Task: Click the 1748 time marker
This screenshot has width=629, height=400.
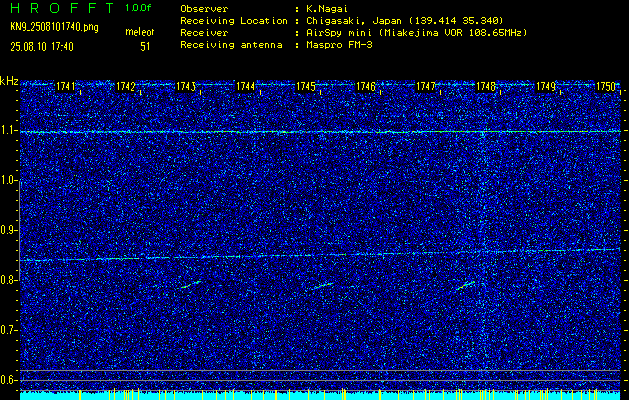Action: 485,86
